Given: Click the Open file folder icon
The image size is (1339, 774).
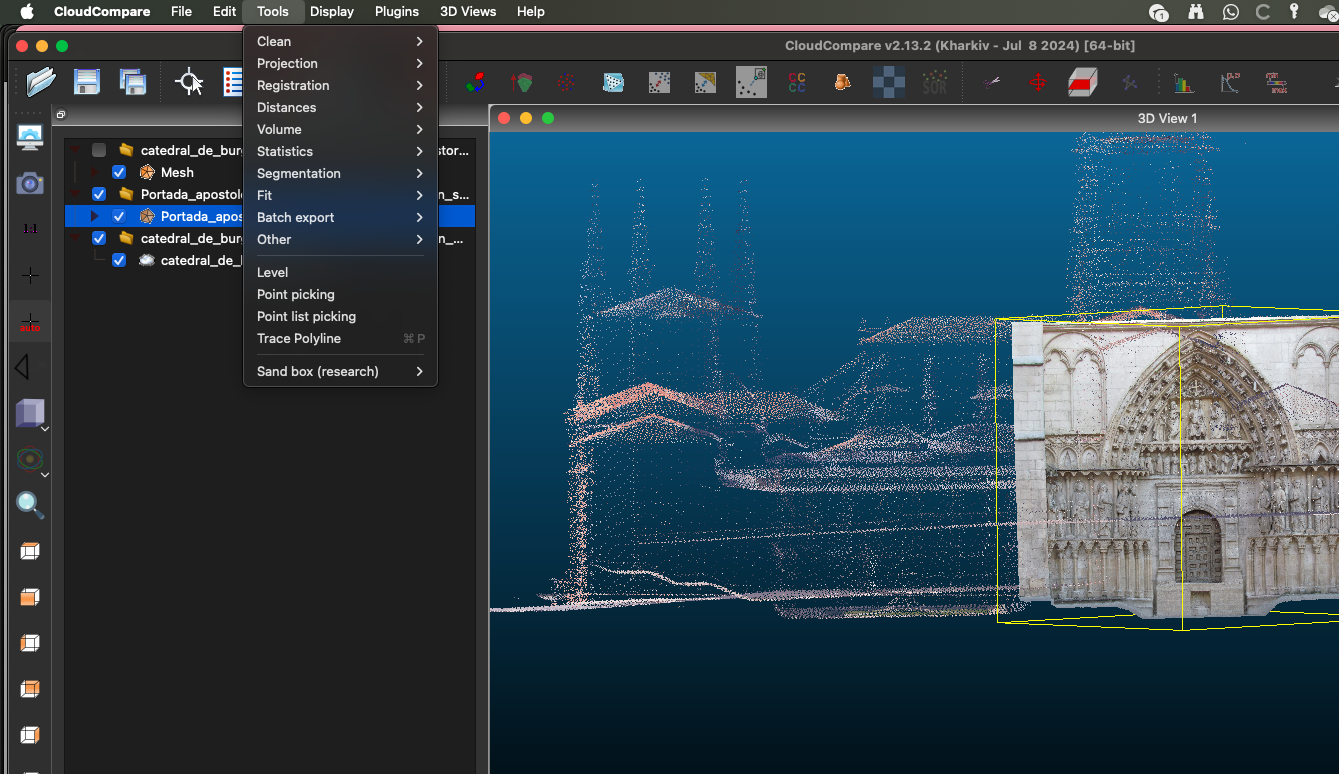Looking at the screenshot, I should (41, 82).
